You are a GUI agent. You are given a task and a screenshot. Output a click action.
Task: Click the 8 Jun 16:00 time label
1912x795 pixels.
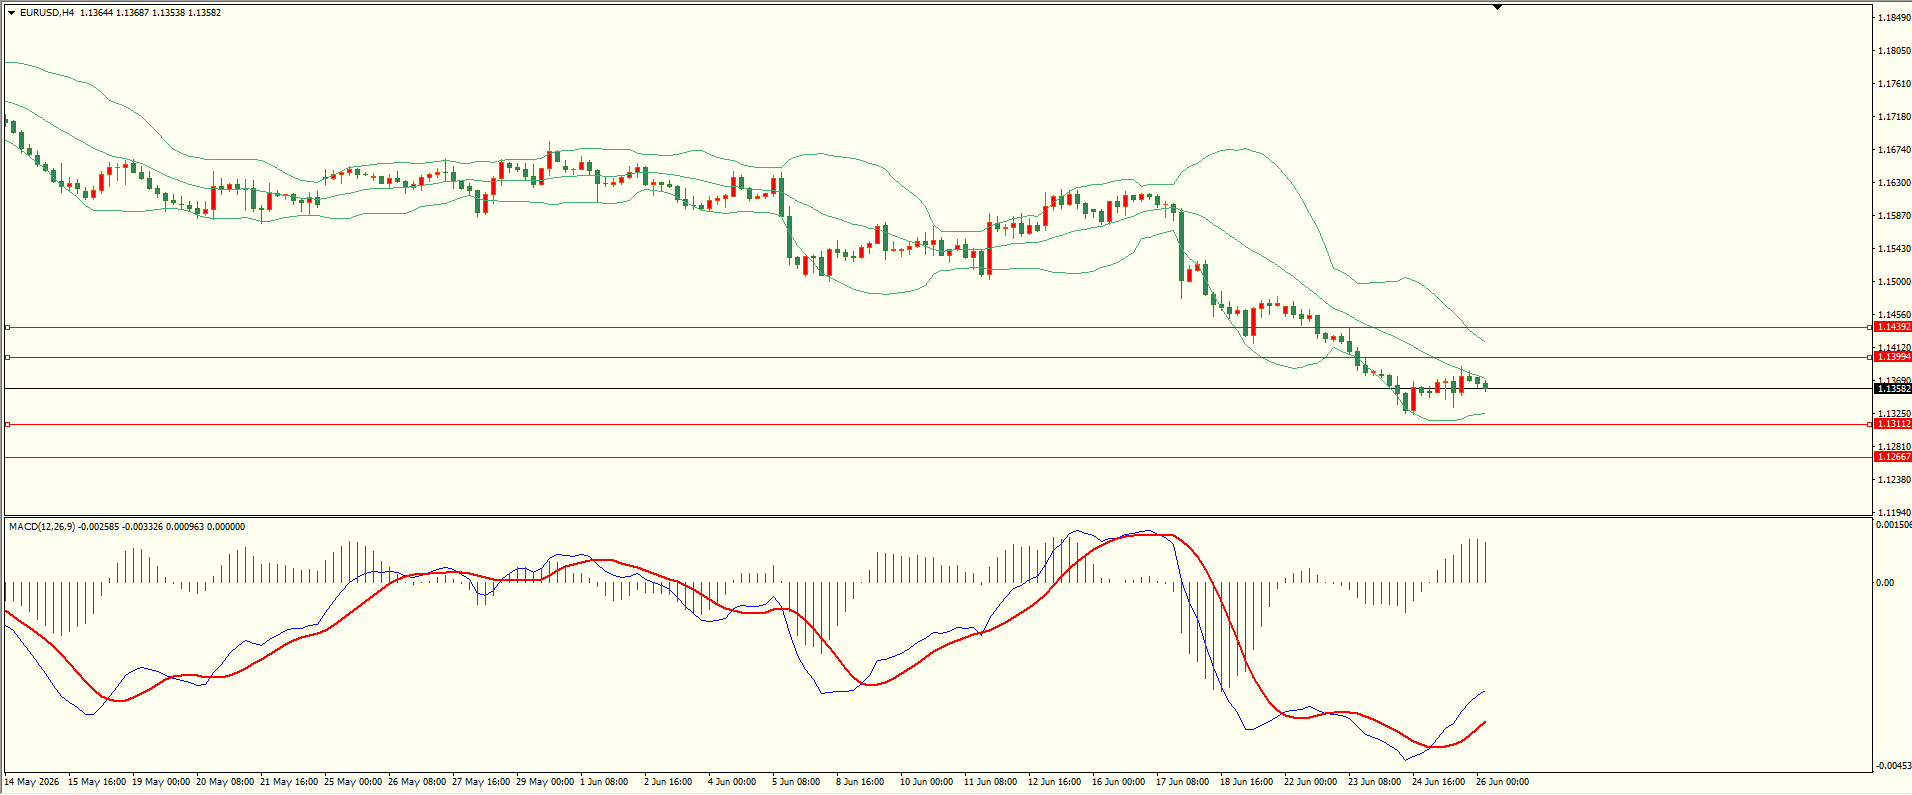coord(860,782)
